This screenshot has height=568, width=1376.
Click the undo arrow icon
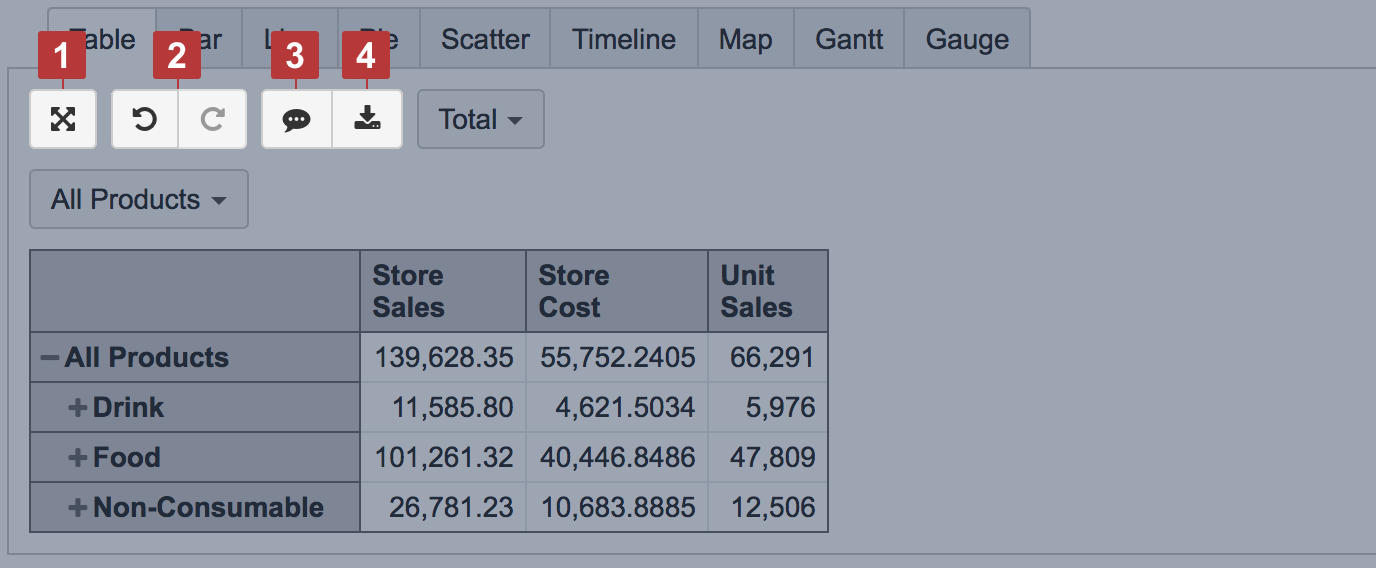click(145, 120)
